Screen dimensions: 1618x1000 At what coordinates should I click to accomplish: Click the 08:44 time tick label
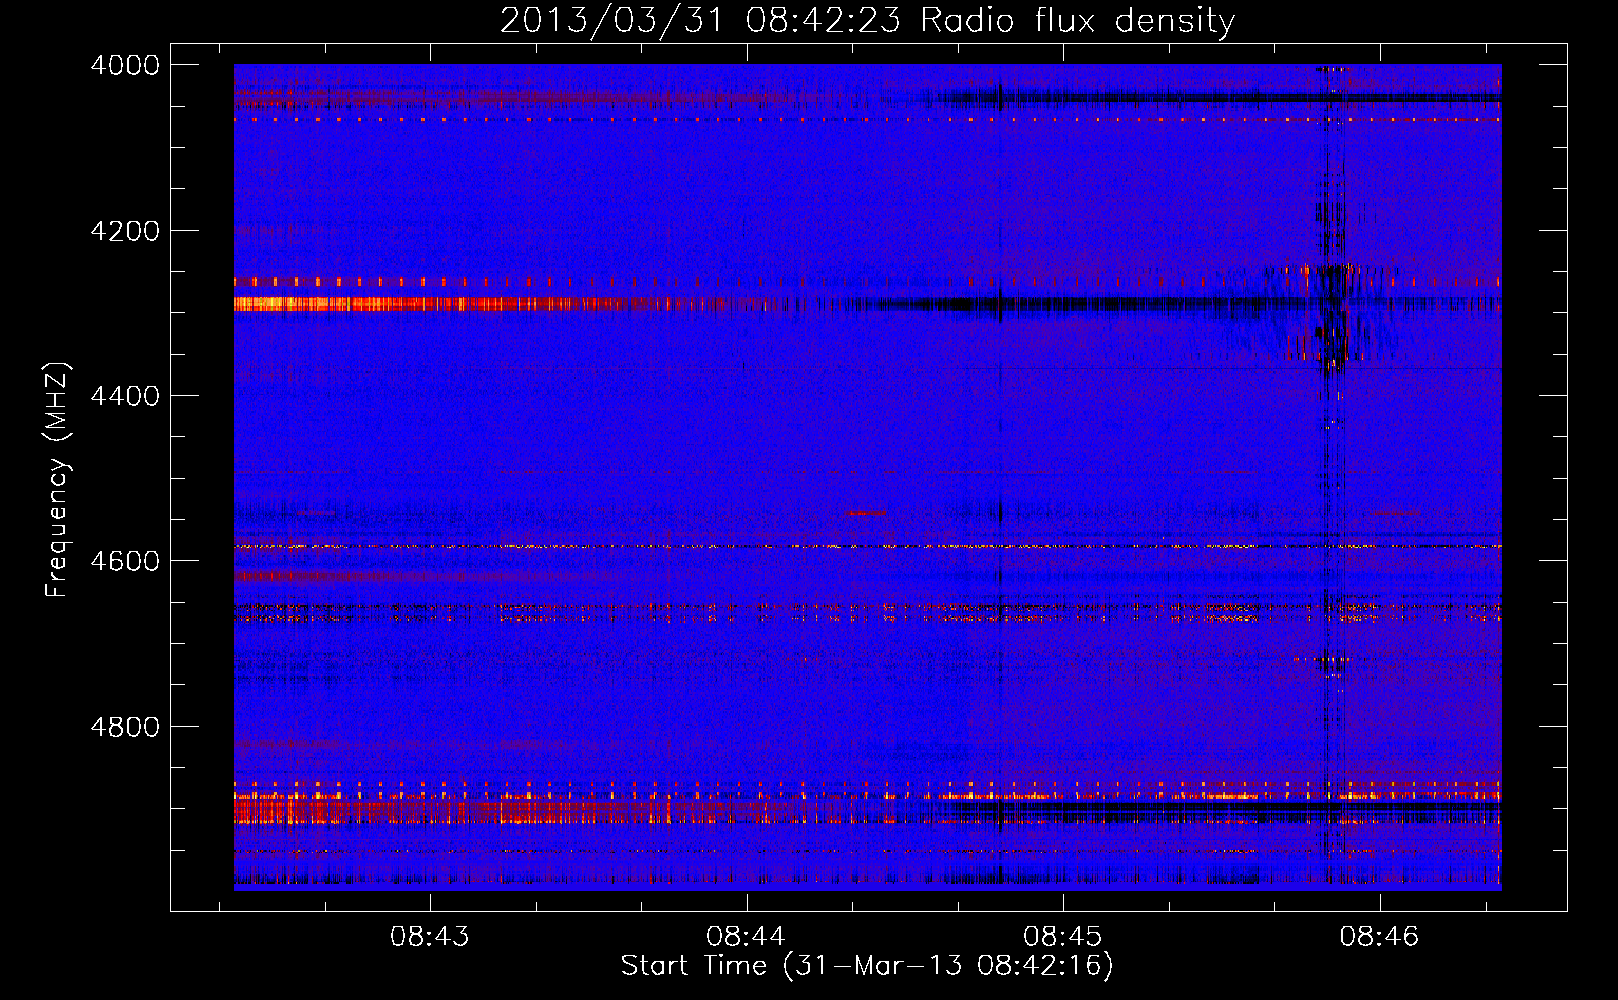pyautogui.click(x=746, y=936)
